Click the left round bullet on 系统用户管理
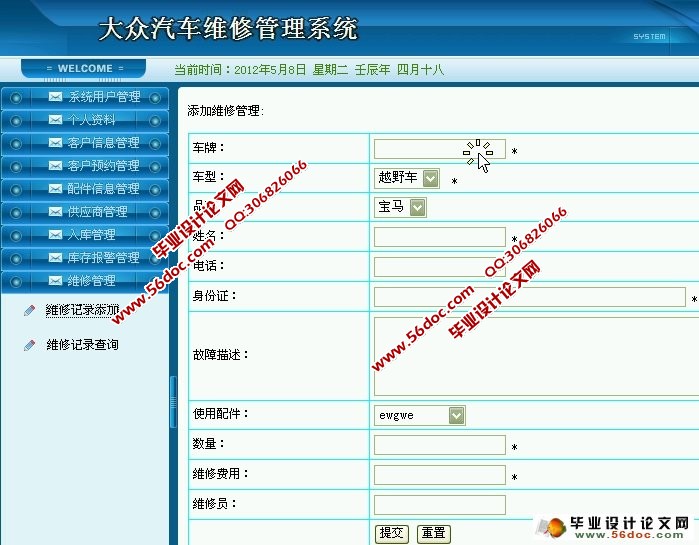The width and height of the screenshot is (699, 545). [16, 98]
